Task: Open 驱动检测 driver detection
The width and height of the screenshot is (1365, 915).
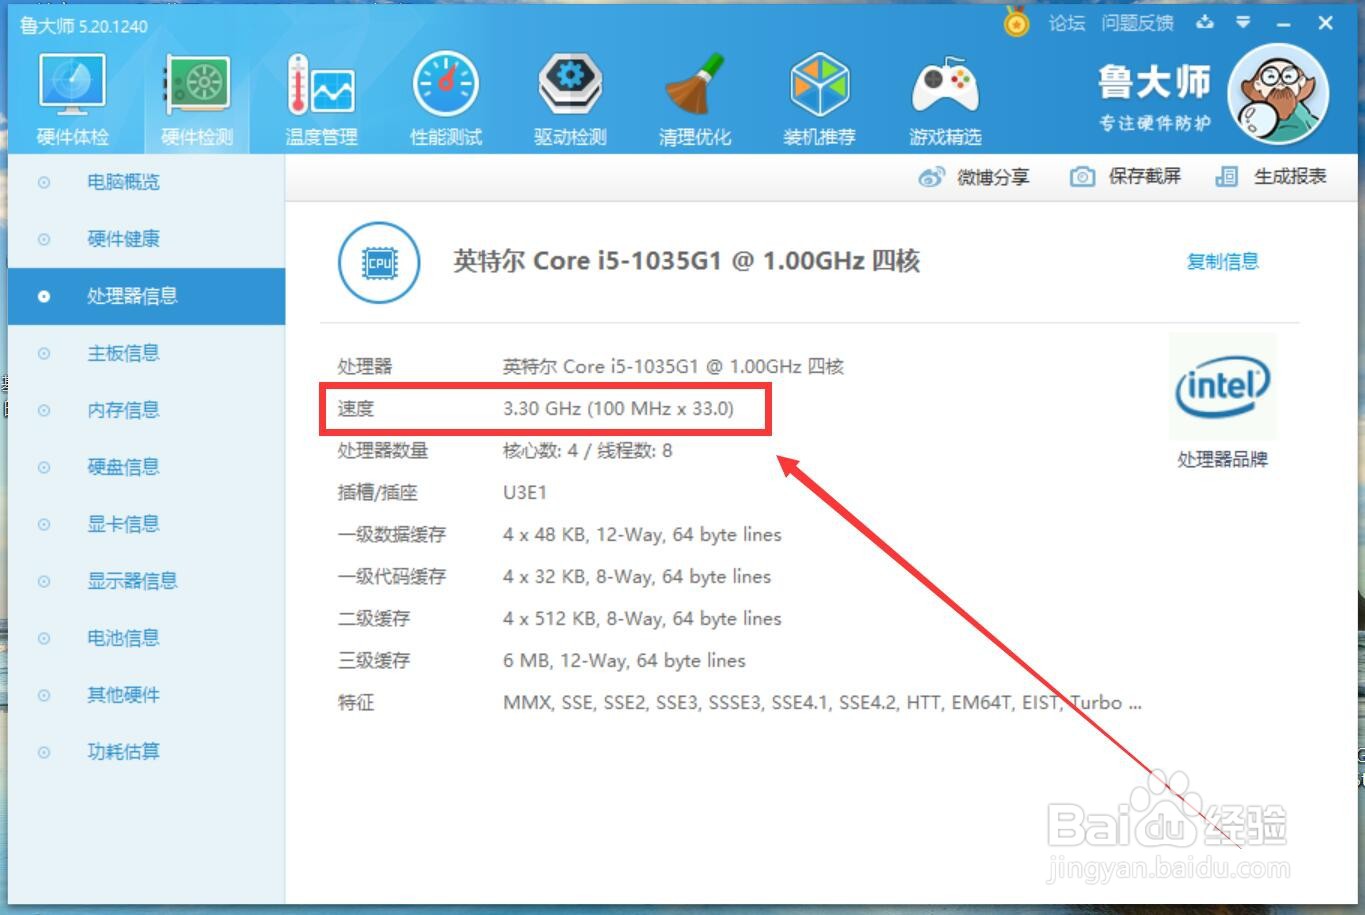Action: coord(570,100)
